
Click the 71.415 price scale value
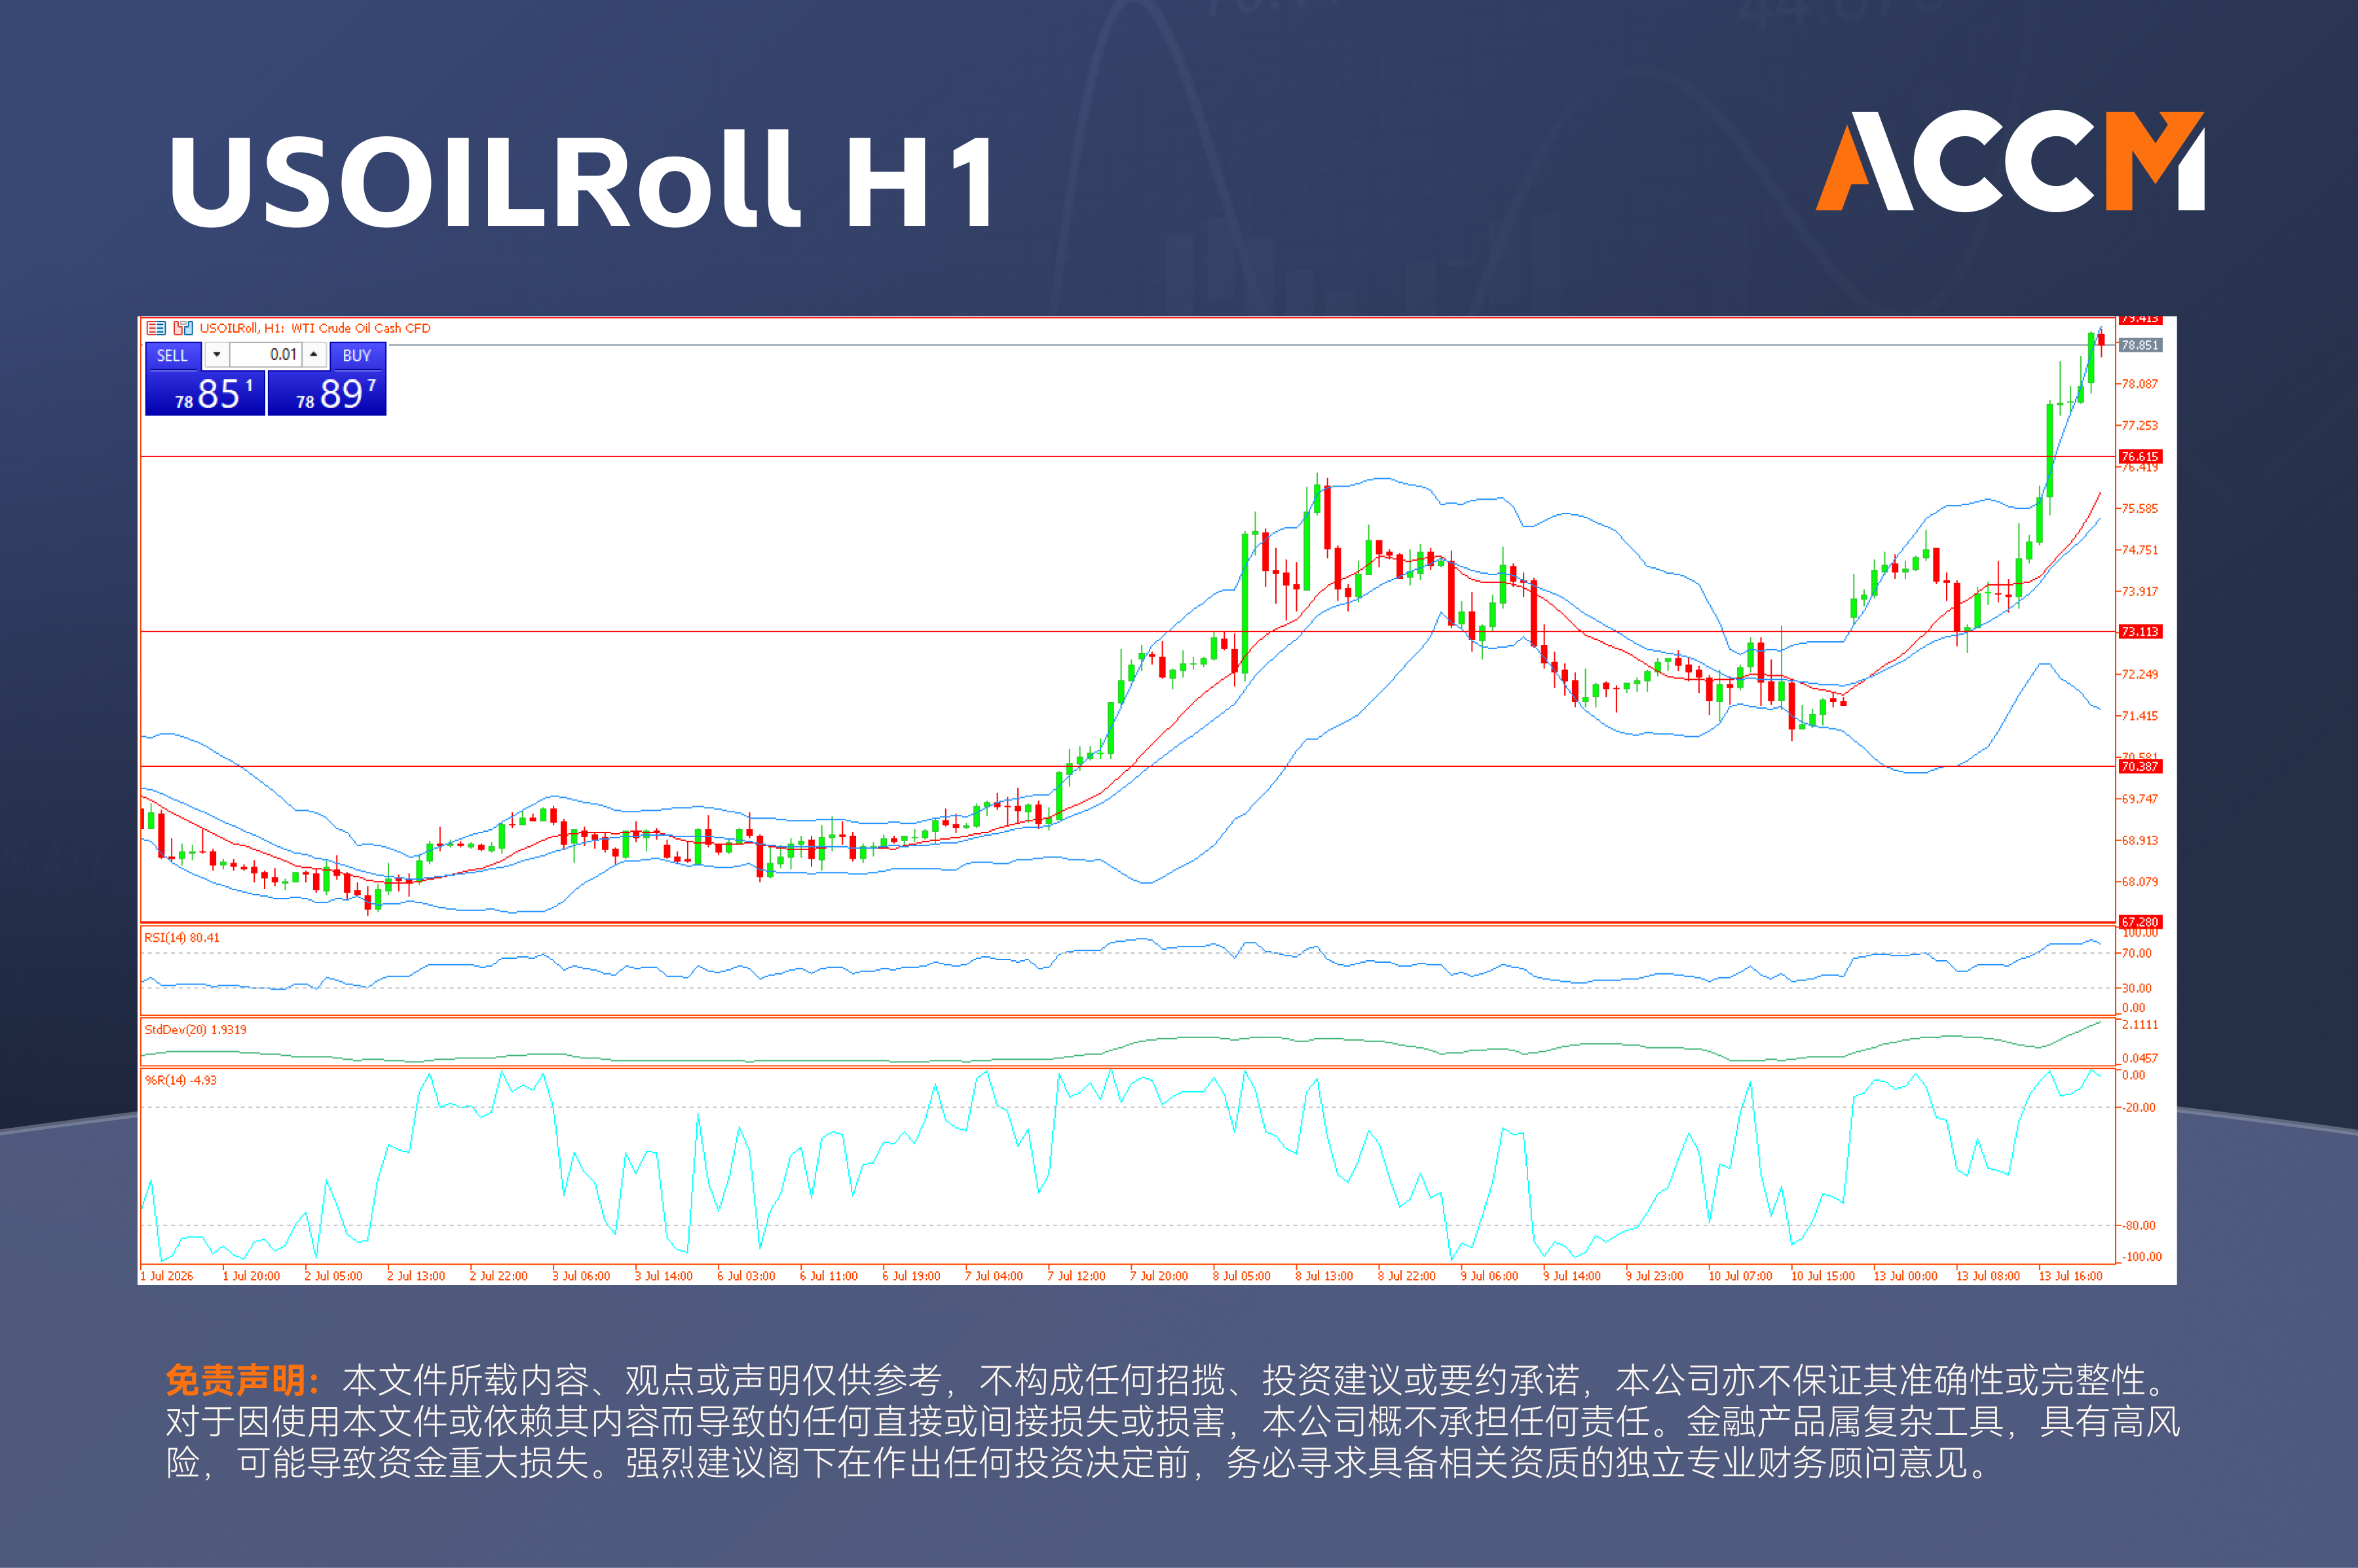point(2140,716)
